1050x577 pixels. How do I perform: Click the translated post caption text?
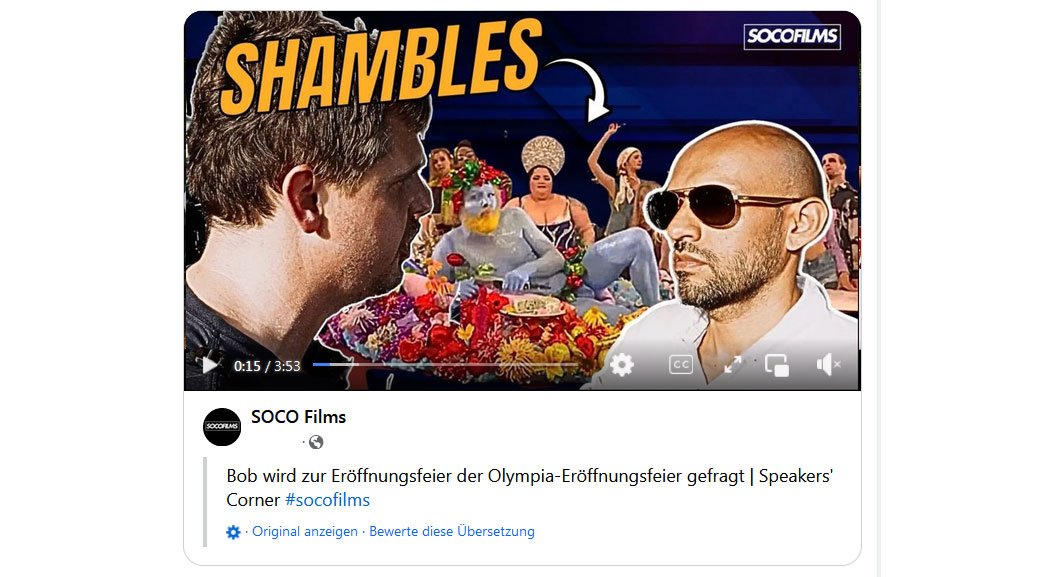tap(529, 488)
